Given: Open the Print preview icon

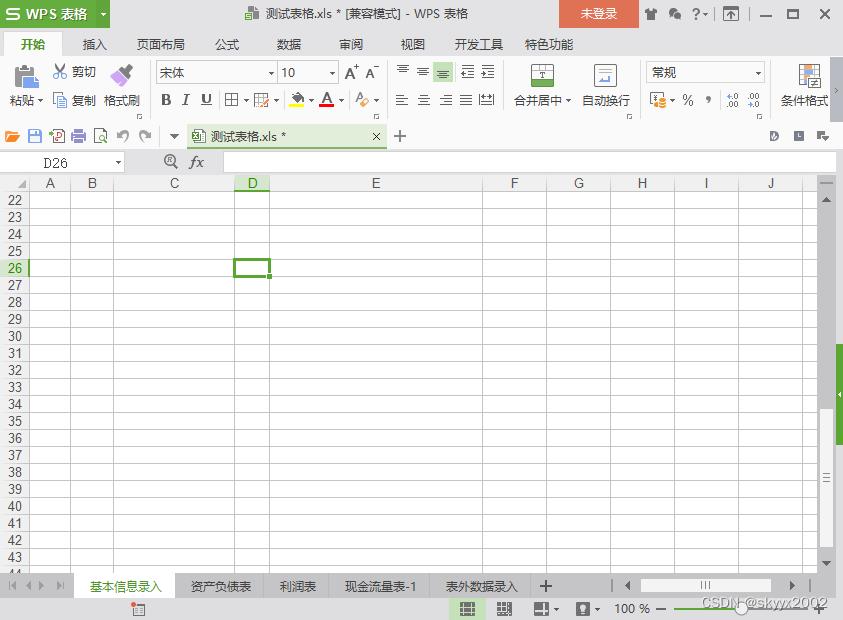Looking at the screenshot, I should click(x=100, y=135).
